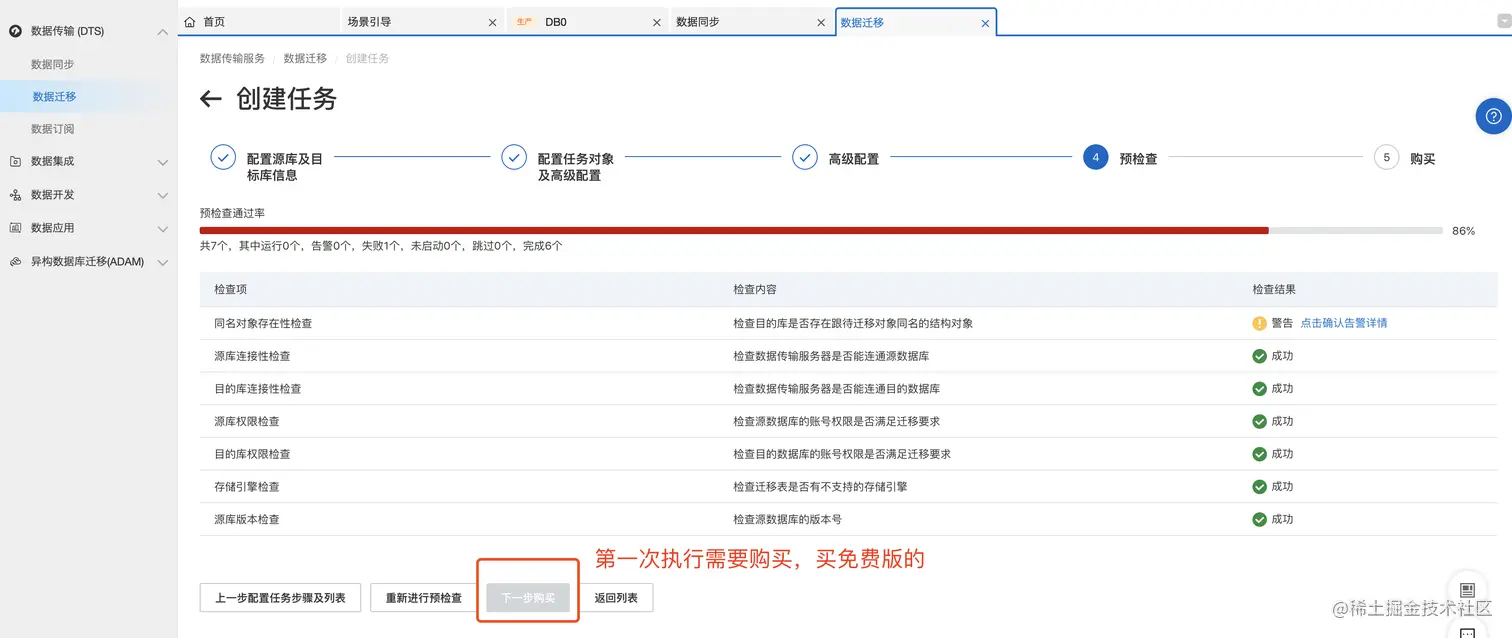This screenshot has width=1512, height=638.
Task: Click step 2 check circle 配置任务对象及高级配置
Action: pos(514,158)
